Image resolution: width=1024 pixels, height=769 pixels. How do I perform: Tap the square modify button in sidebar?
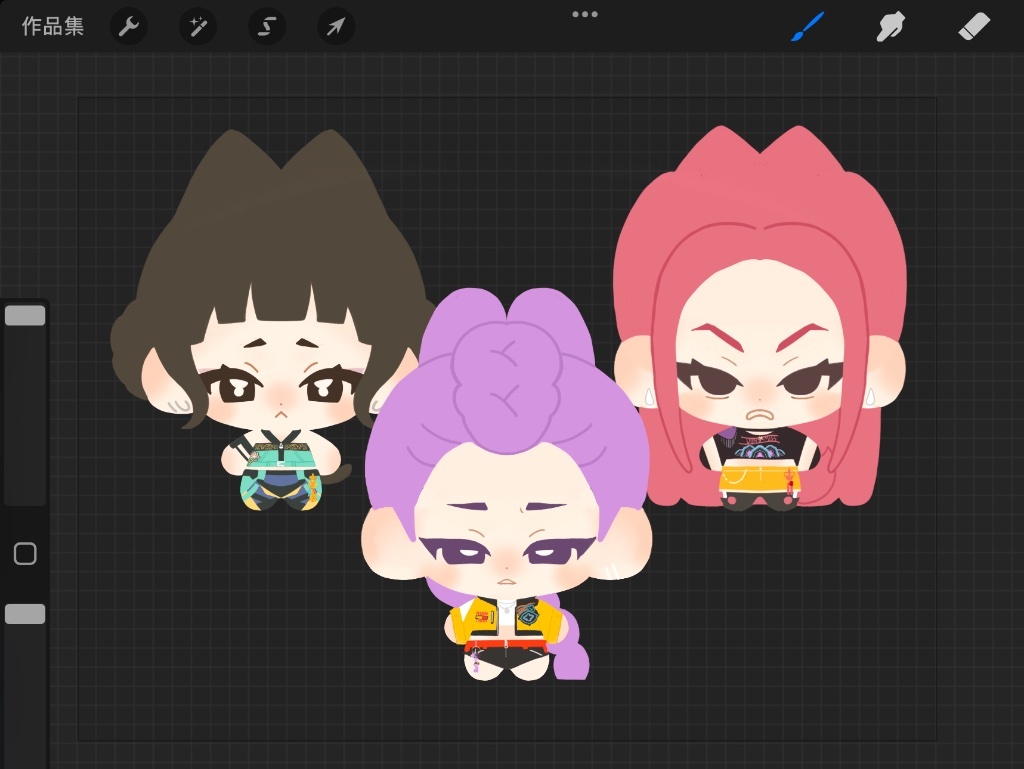[25, 554]
